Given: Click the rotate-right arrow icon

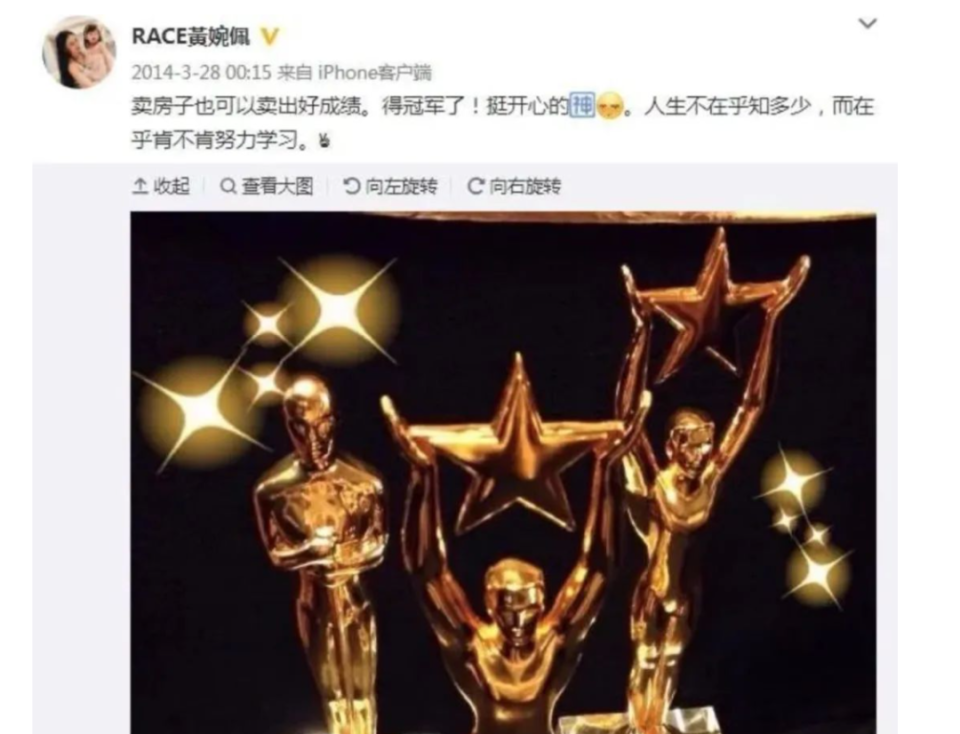Looking at the screenshot, I should click(476, 186).
